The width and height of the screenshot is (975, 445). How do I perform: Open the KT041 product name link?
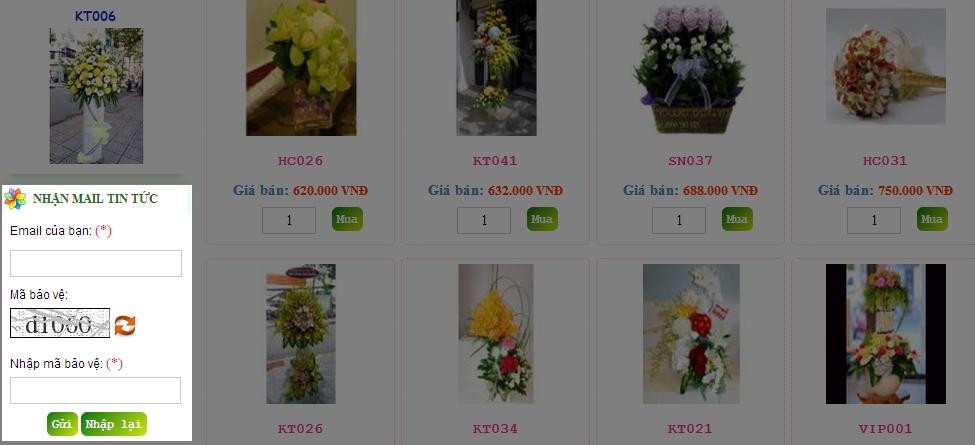495,161
